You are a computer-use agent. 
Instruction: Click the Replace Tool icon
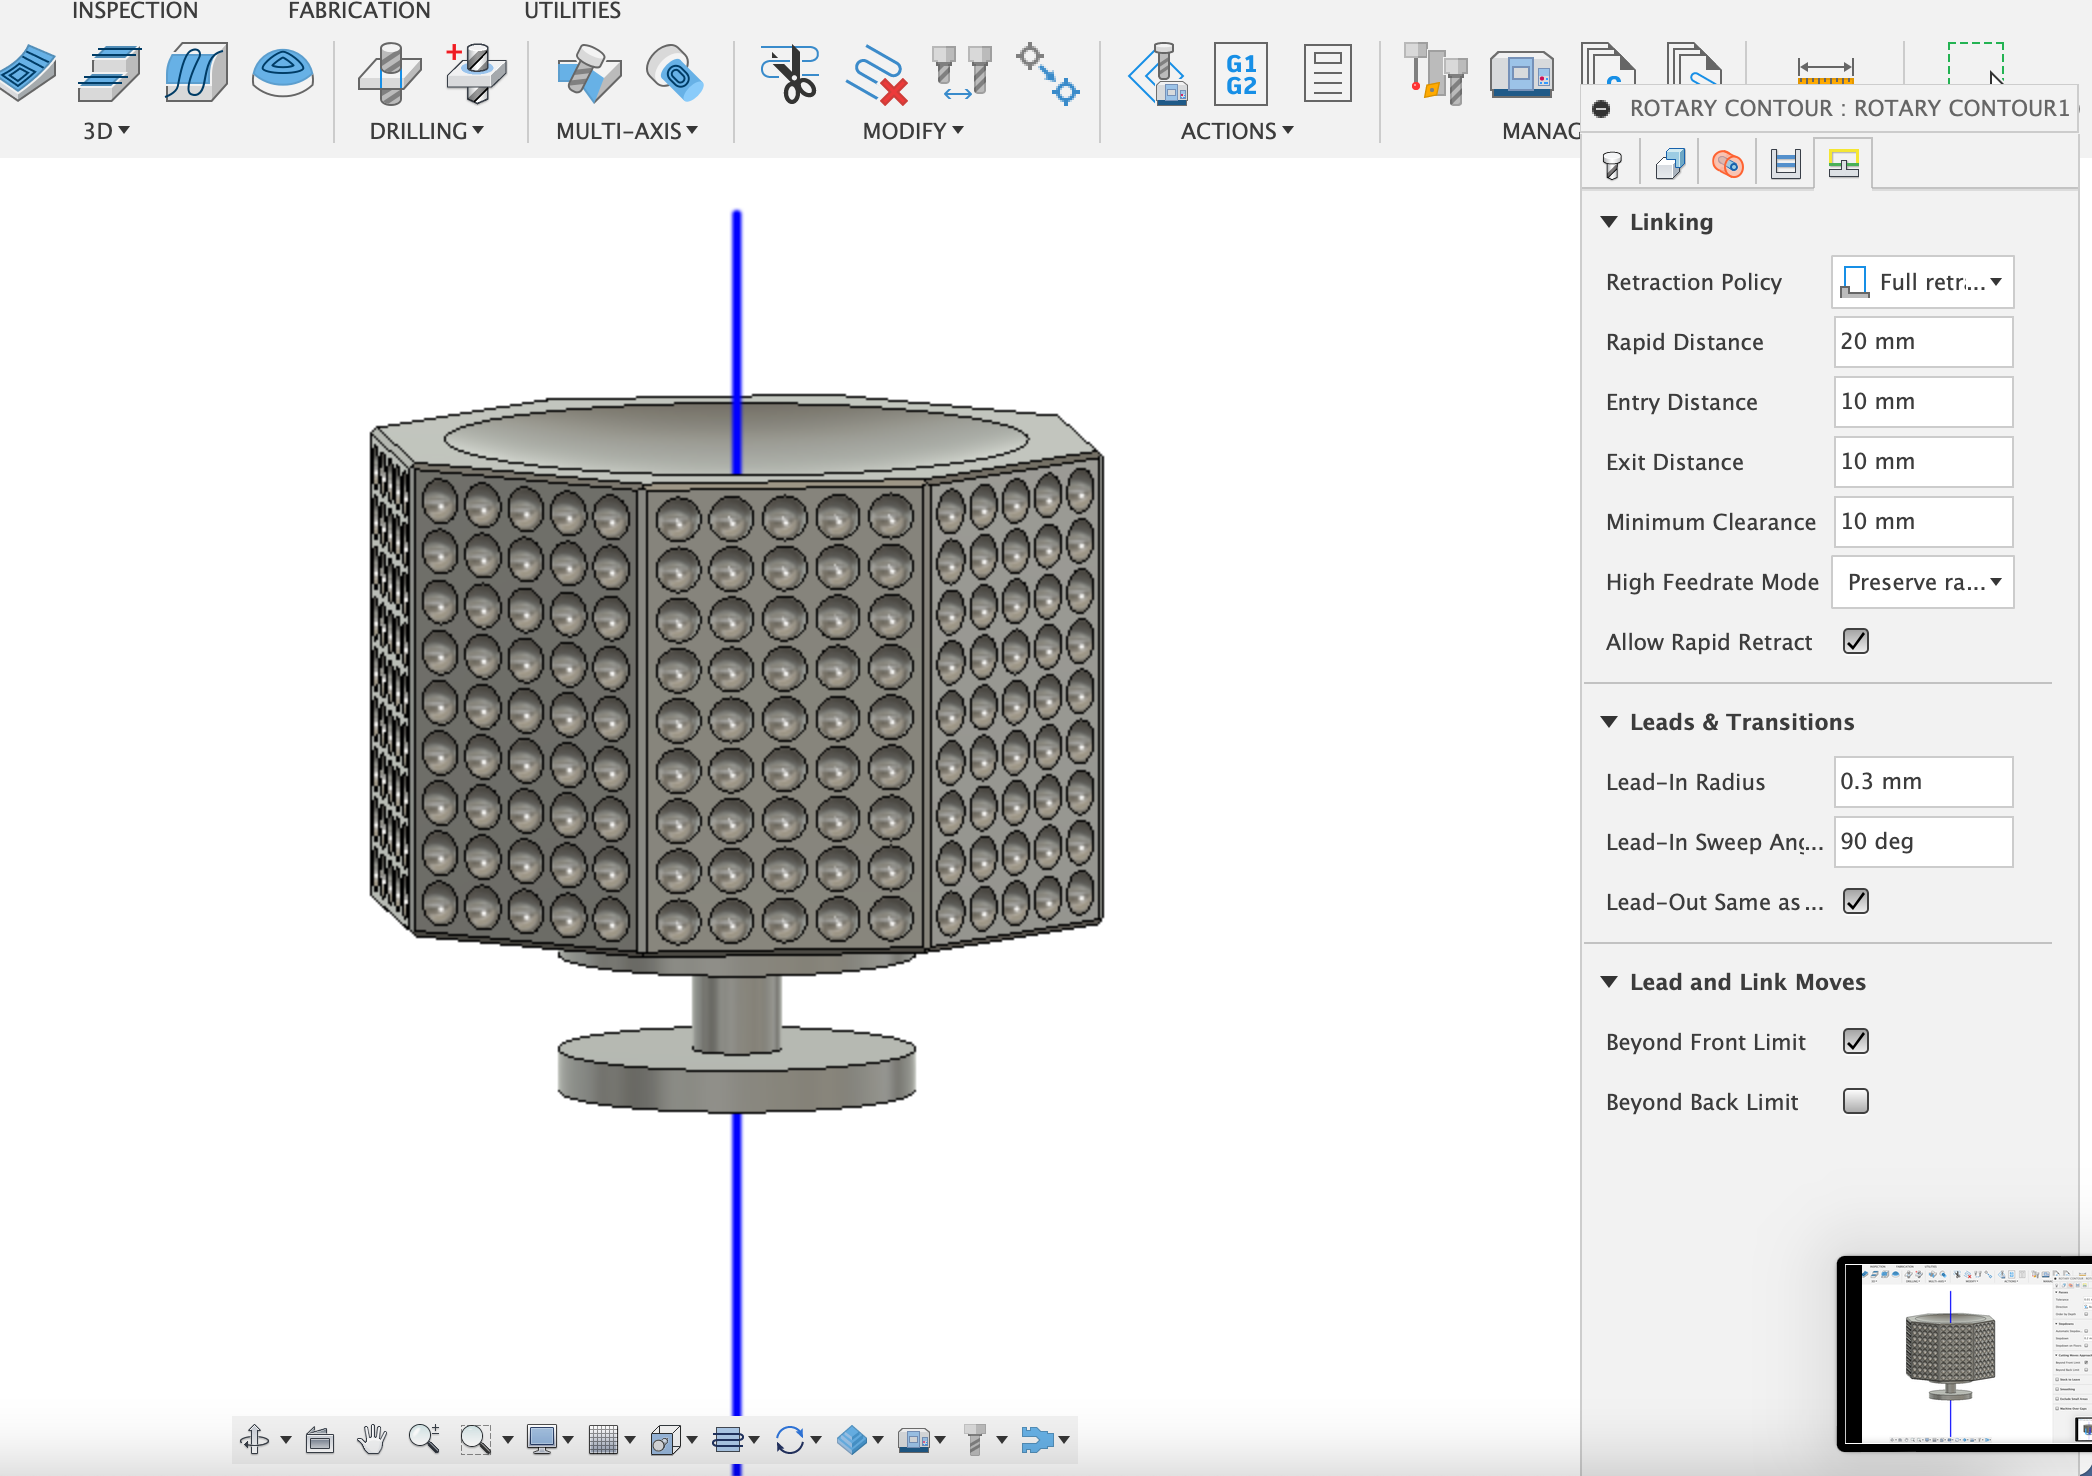pos(962,73)
